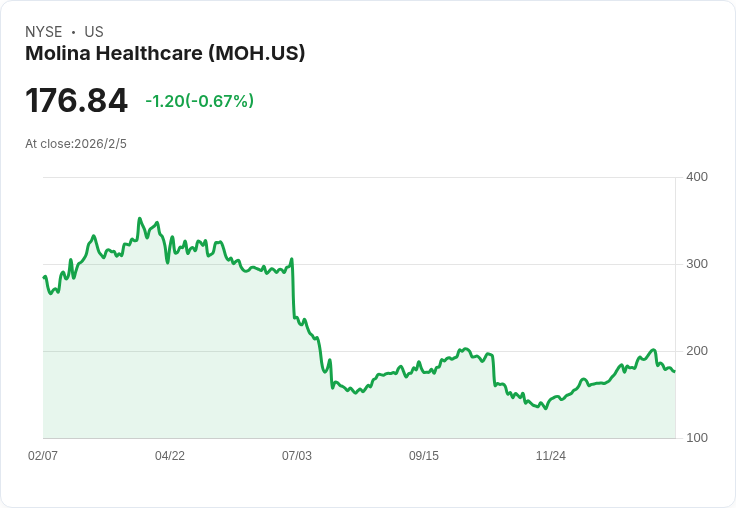
Task: Click the NYSE exchange label
Action: click(44, 32)
